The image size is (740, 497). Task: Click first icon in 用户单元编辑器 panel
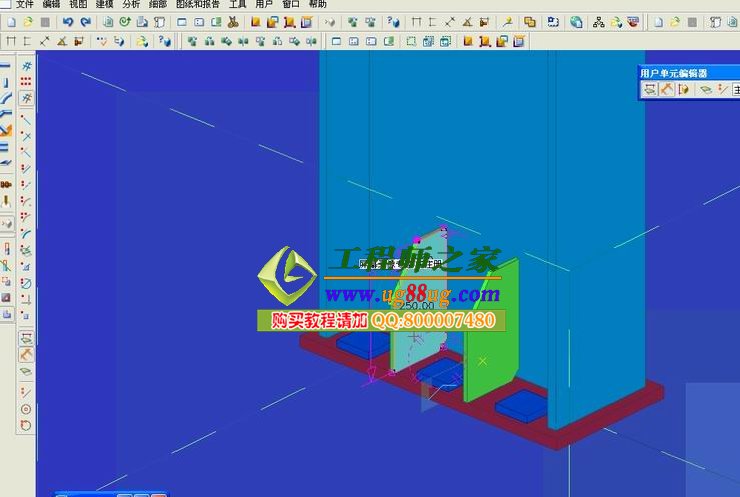(x=649, y=89)
